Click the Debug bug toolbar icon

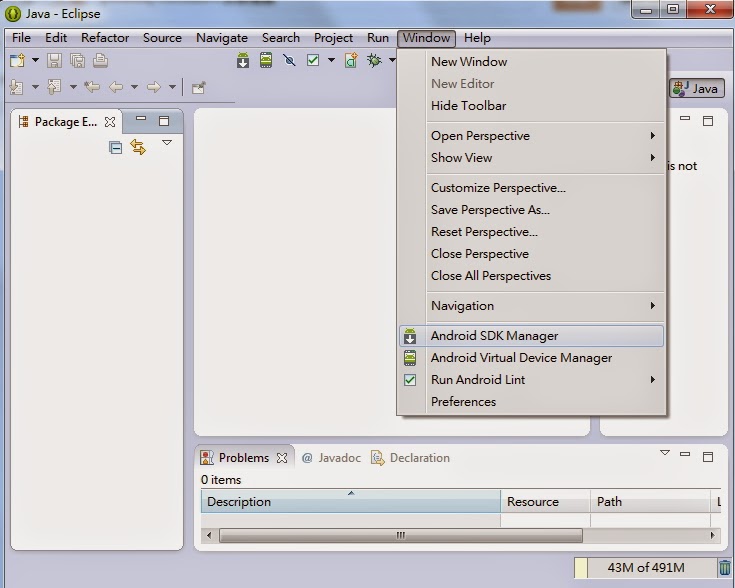pyautogui.click(x=374, y=60)
